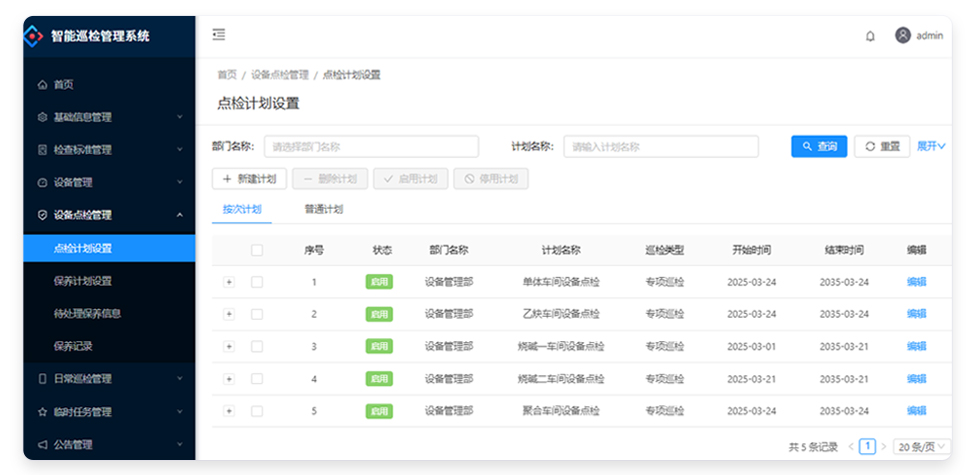
Task: Open the 部门名称 department select dropdown
Action: (x=371, y=146)
